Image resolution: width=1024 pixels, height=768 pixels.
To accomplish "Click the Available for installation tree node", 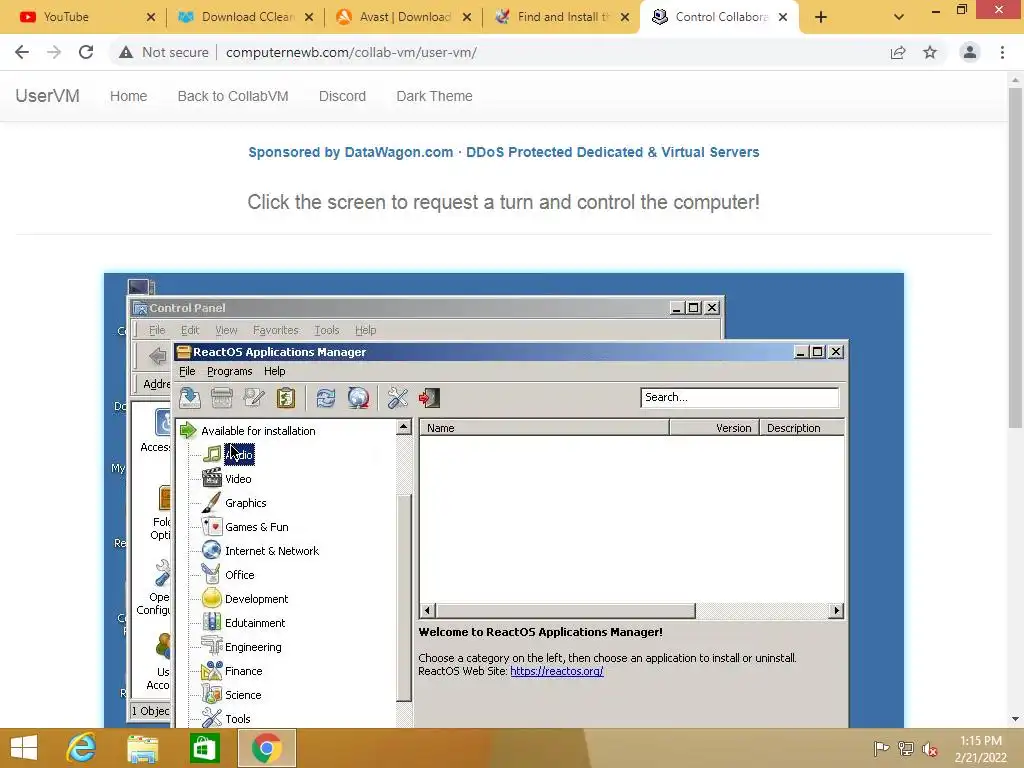I will [x=258, y=431].
